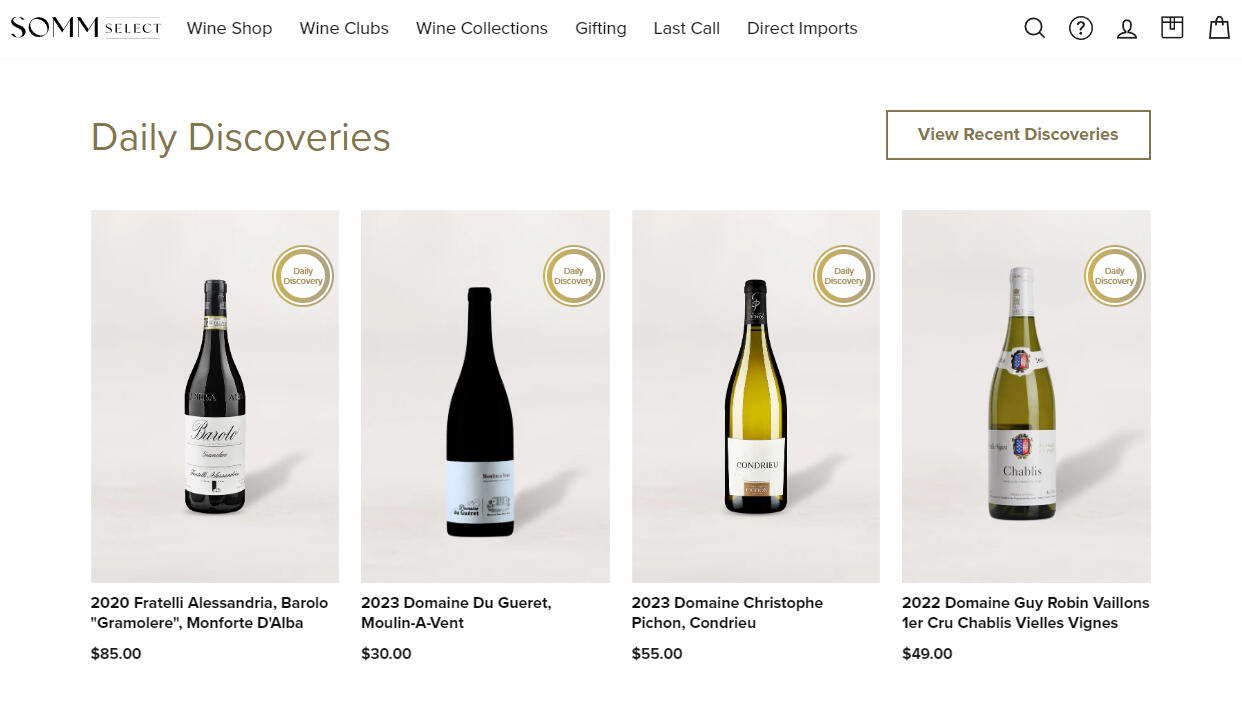1242x717 pixels.
Task: Click Daily Discovery badge on Barolo bottle
Action: pyautogui.click(x=303, y=276)
